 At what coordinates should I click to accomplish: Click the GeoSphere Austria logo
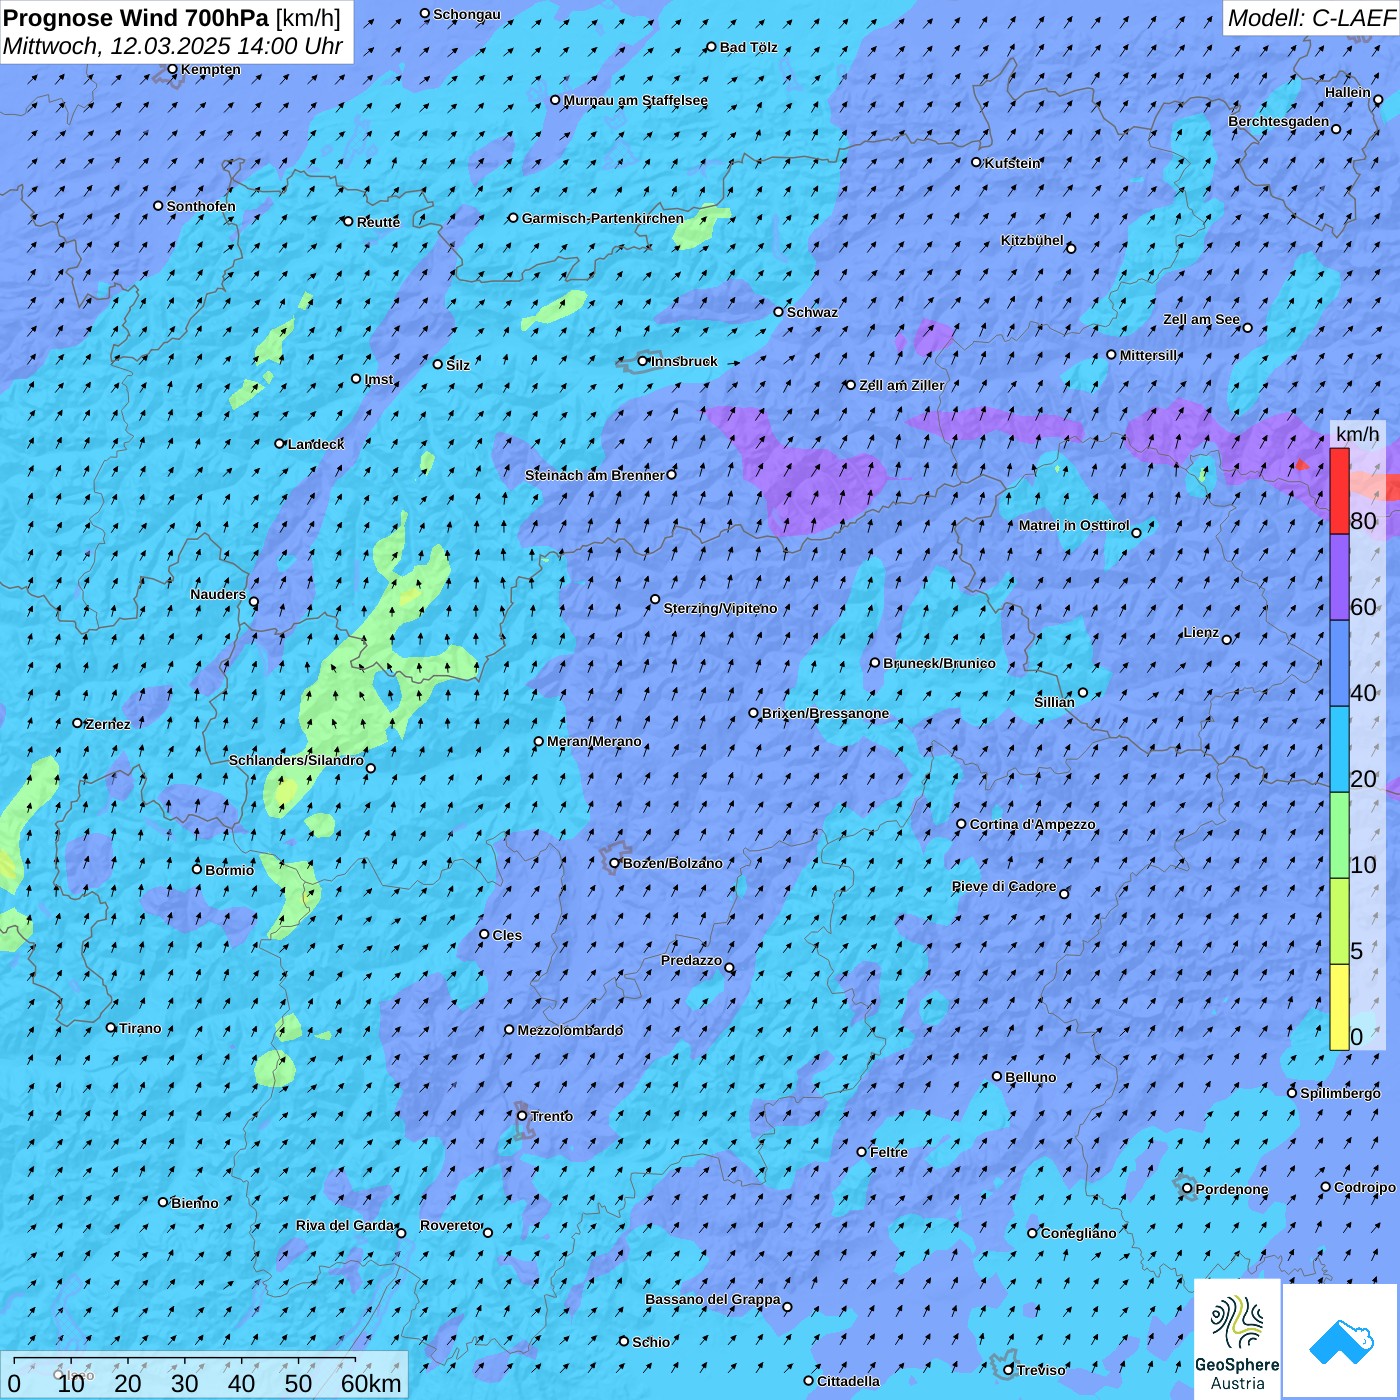[1237, 1339]
